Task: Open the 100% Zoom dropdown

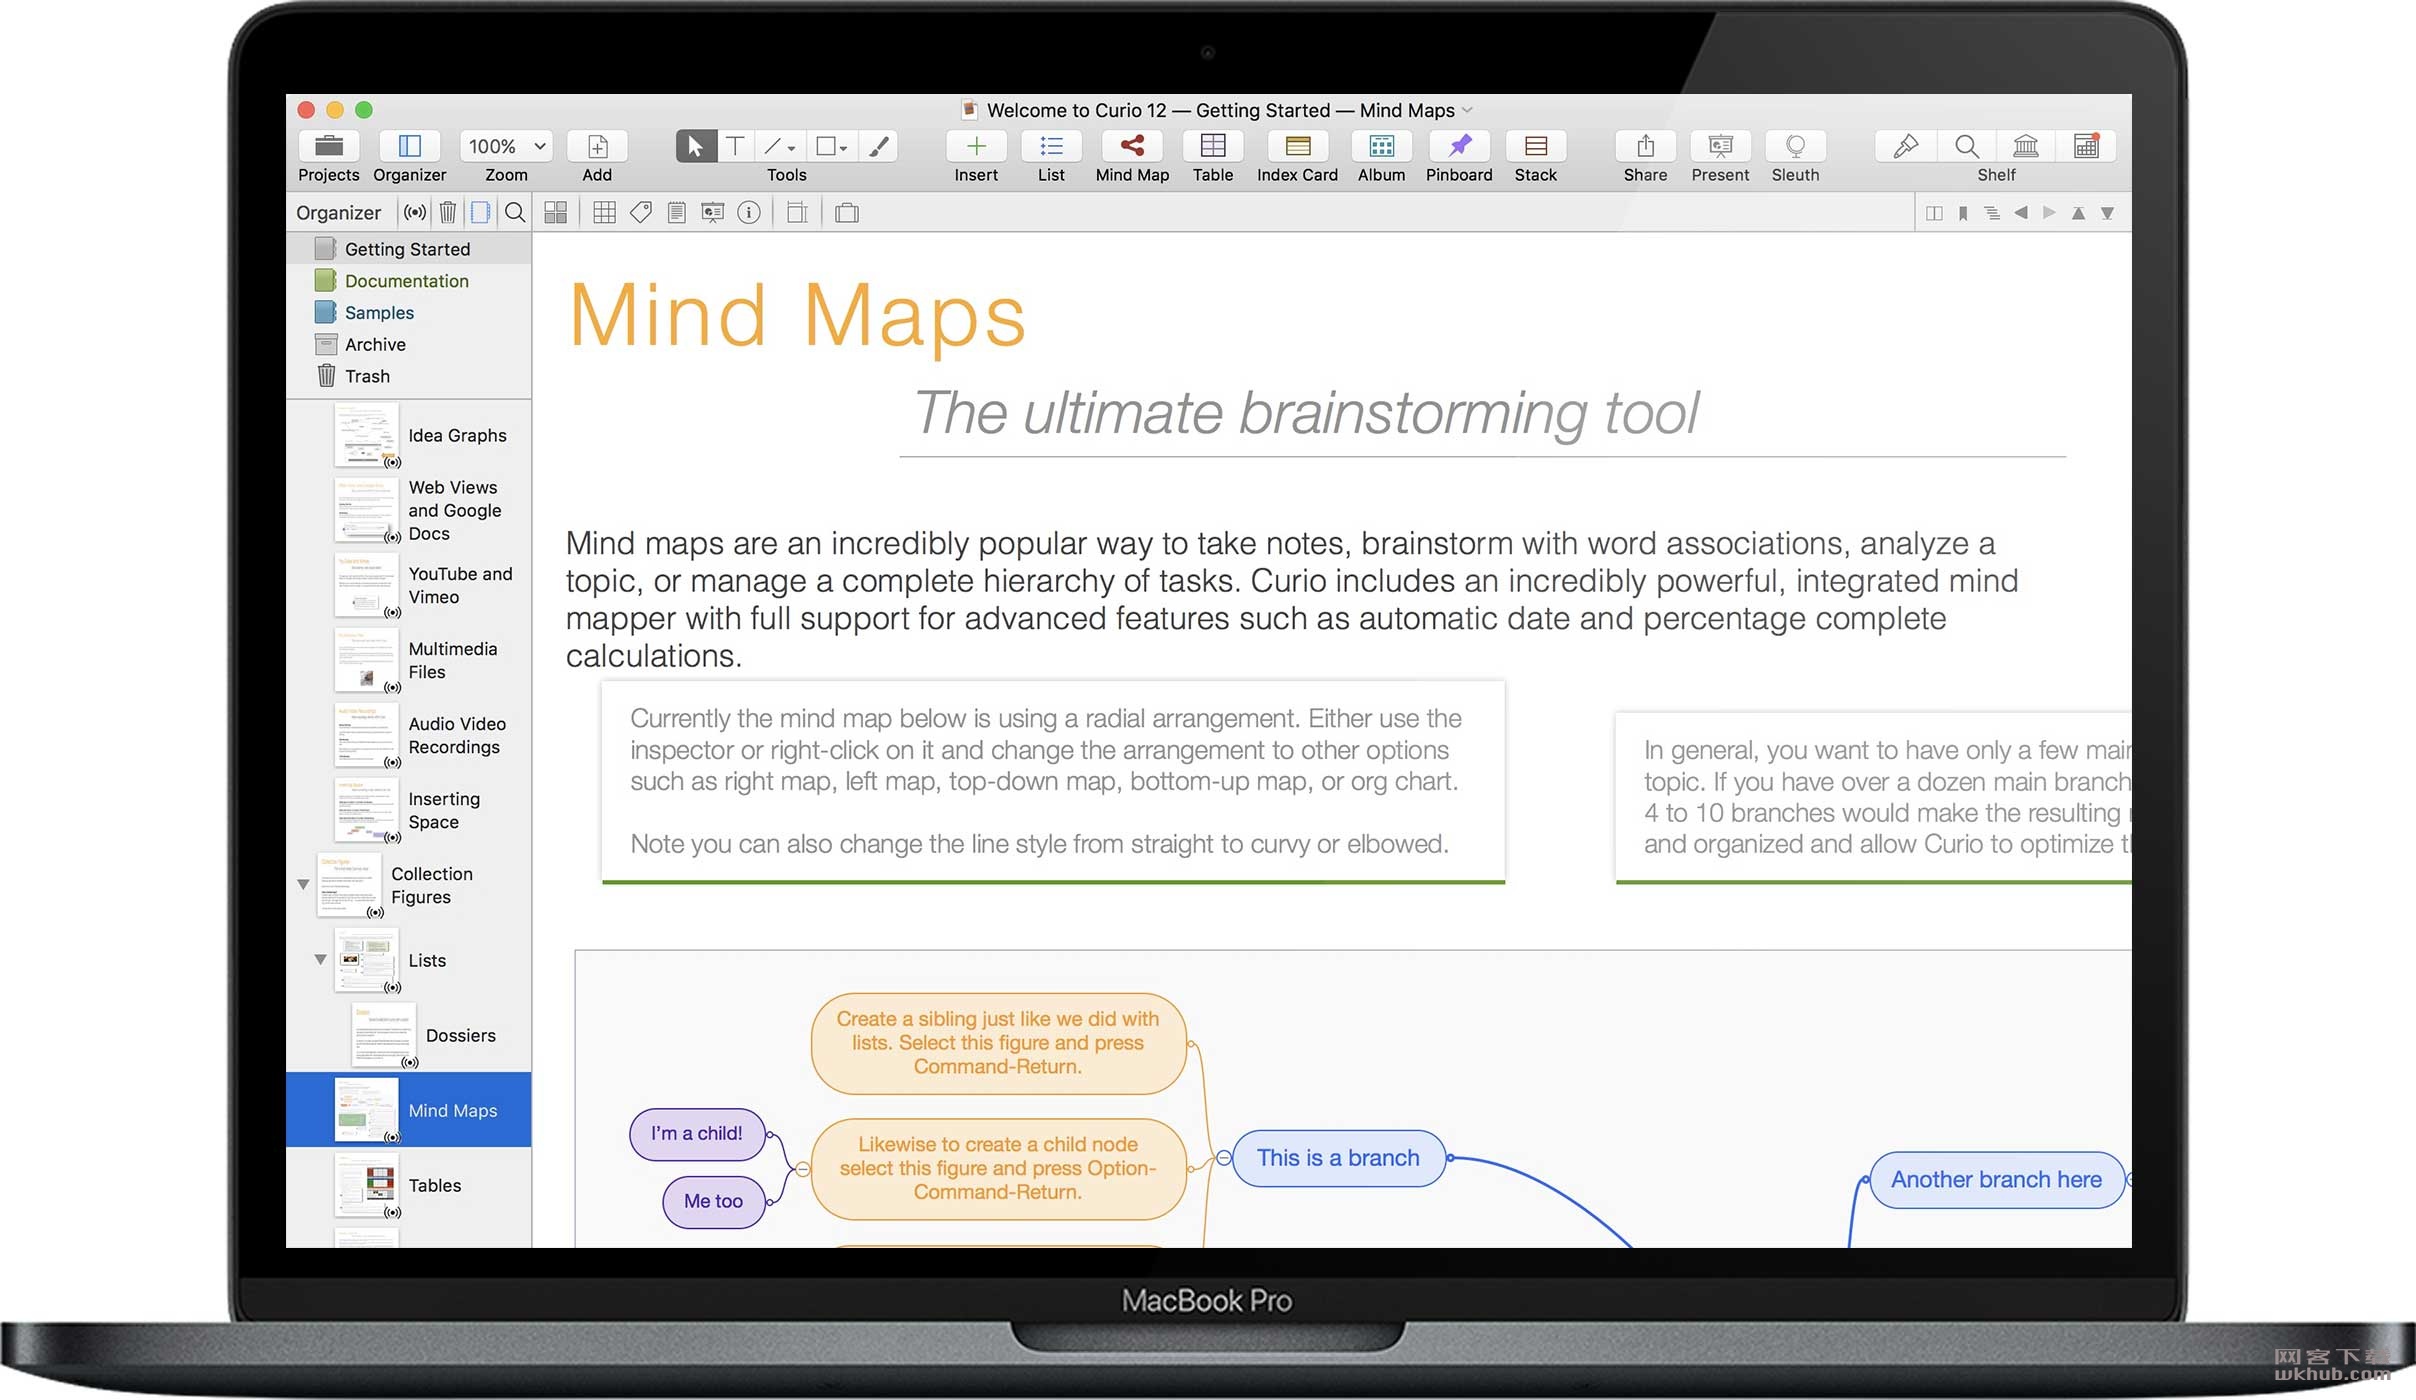Action: (x=506, y=146)
